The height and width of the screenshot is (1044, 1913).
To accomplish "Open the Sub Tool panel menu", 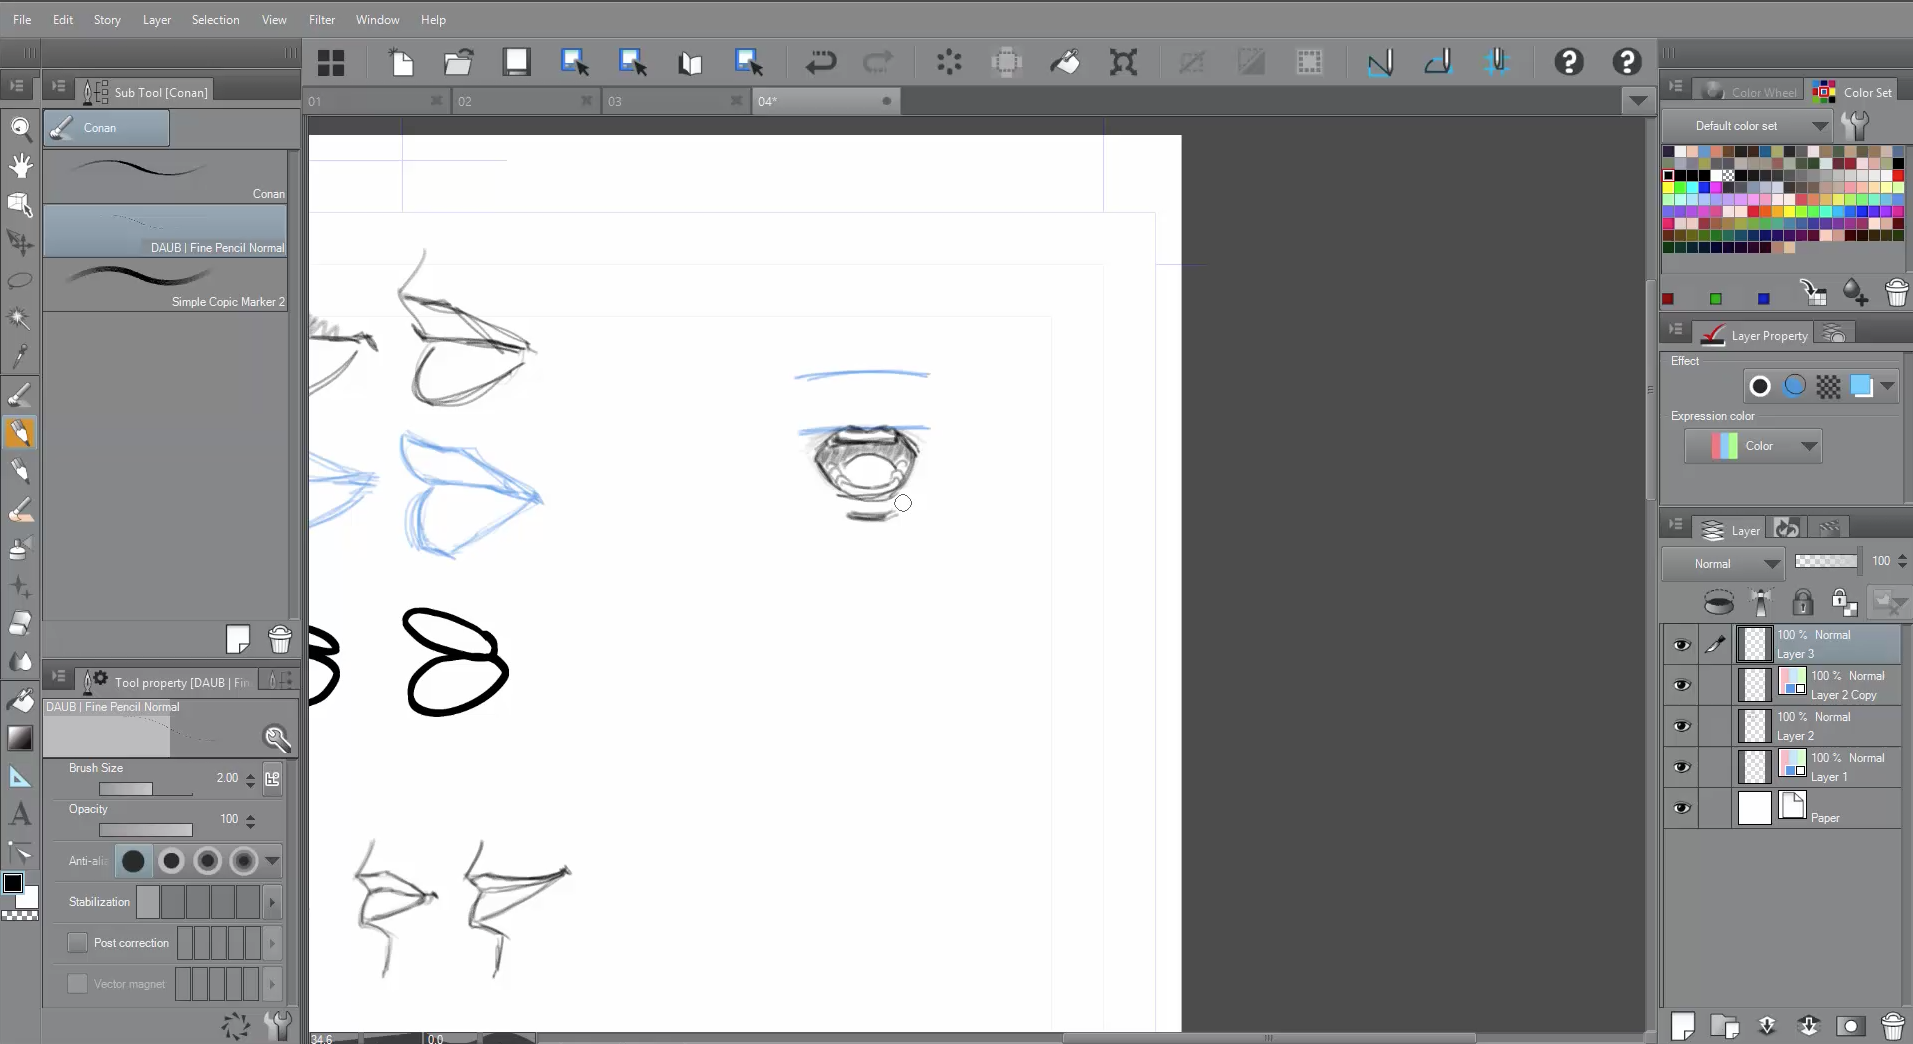I will click(x=59, y=88).
